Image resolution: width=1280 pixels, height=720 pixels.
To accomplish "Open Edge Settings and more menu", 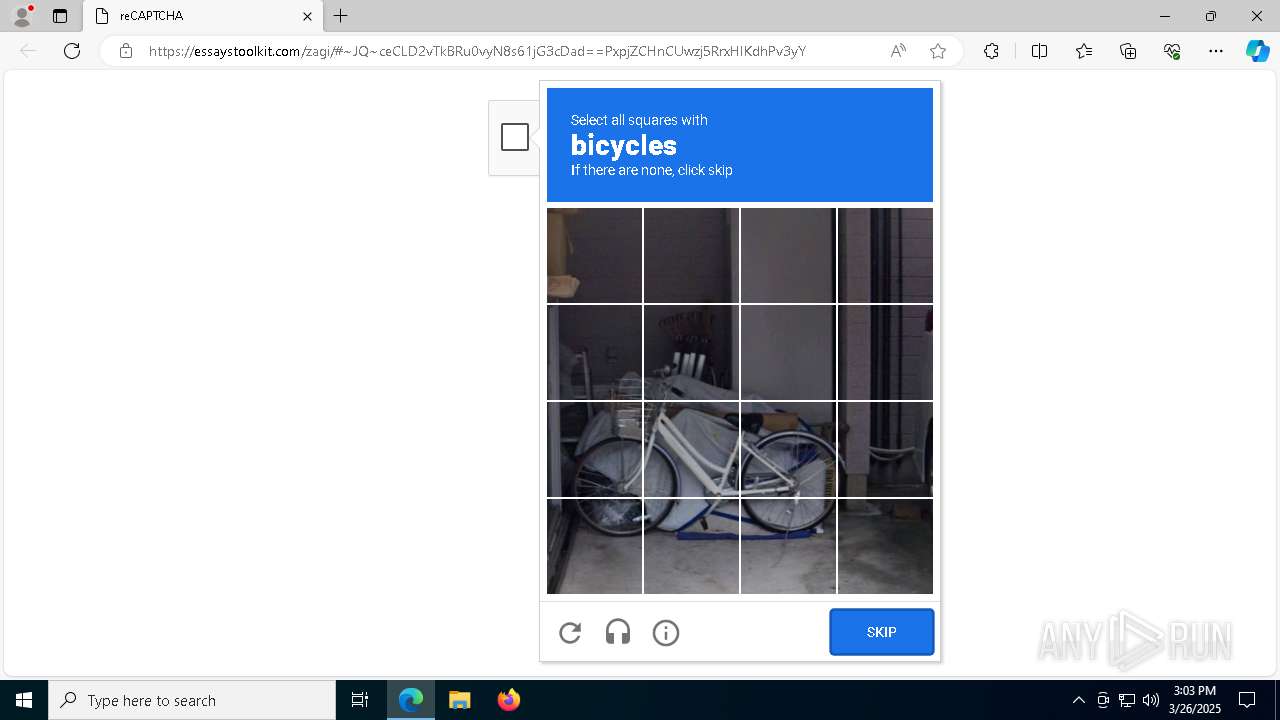I will point(1216,51).
